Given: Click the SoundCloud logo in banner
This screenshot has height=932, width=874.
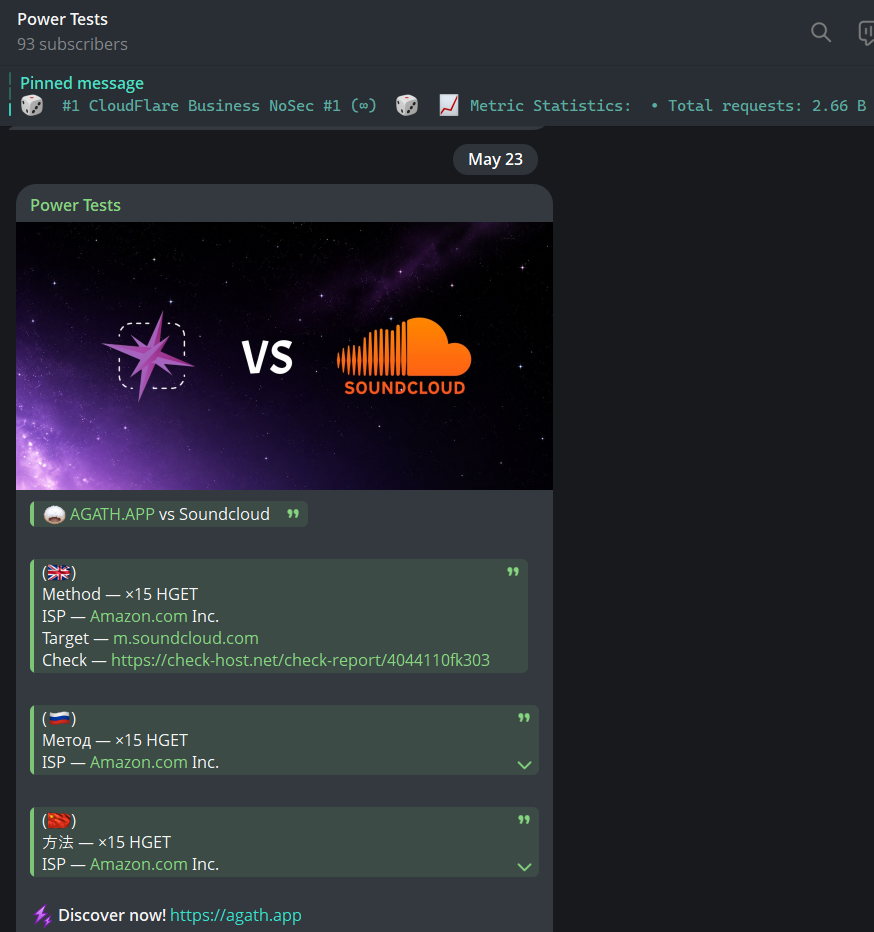Looking at the screenshot, I should (404, 357).
